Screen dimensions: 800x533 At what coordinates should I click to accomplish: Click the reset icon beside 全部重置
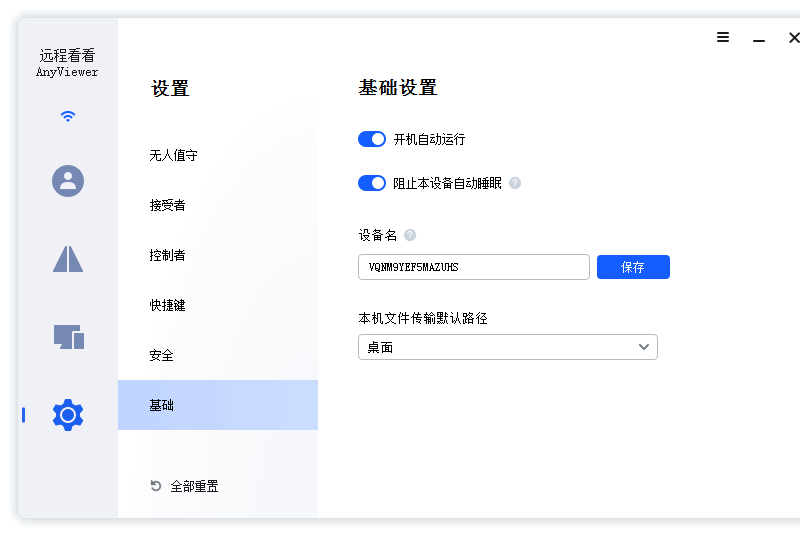click(156, 486)
